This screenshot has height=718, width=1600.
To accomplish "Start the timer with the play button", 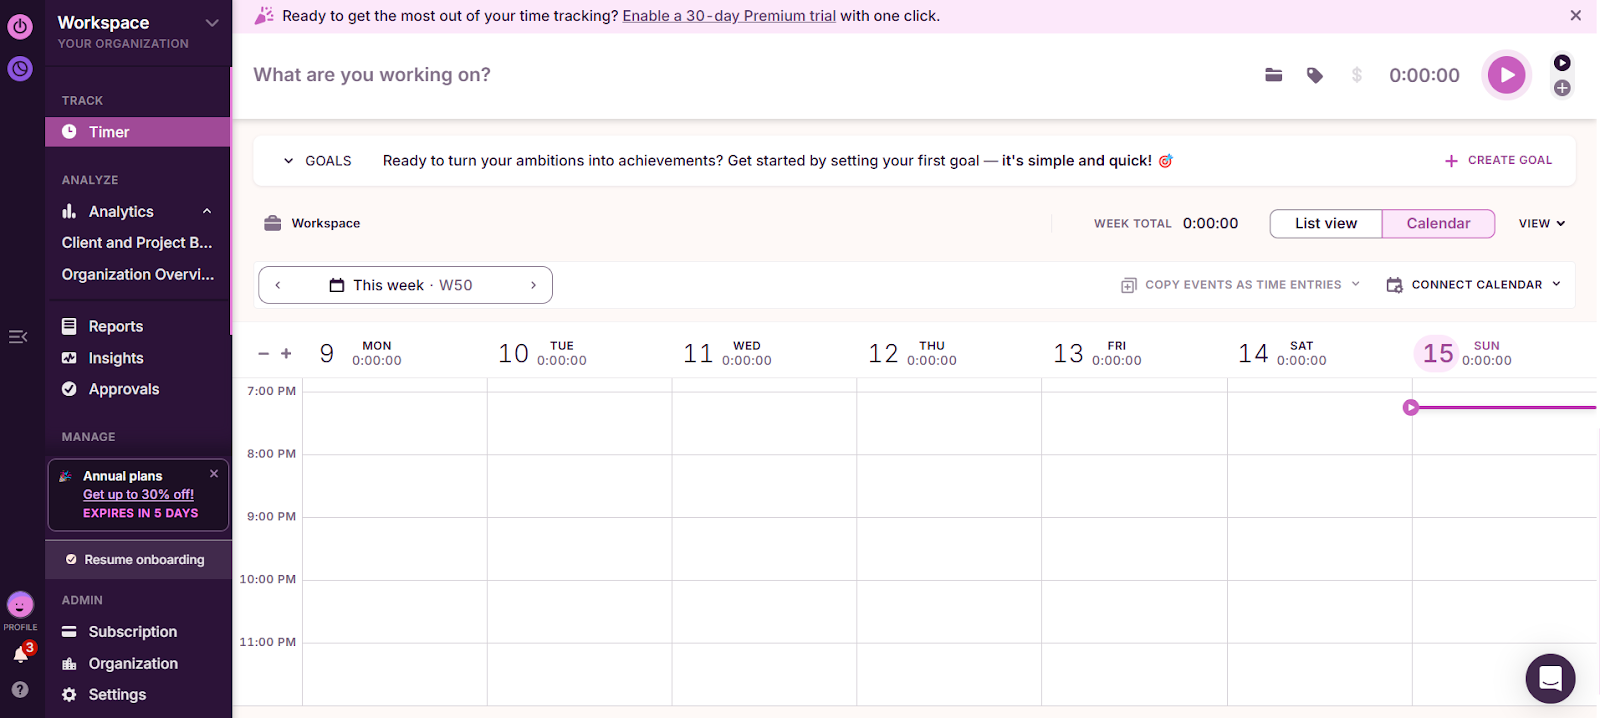I will [x=1507, y=75].
